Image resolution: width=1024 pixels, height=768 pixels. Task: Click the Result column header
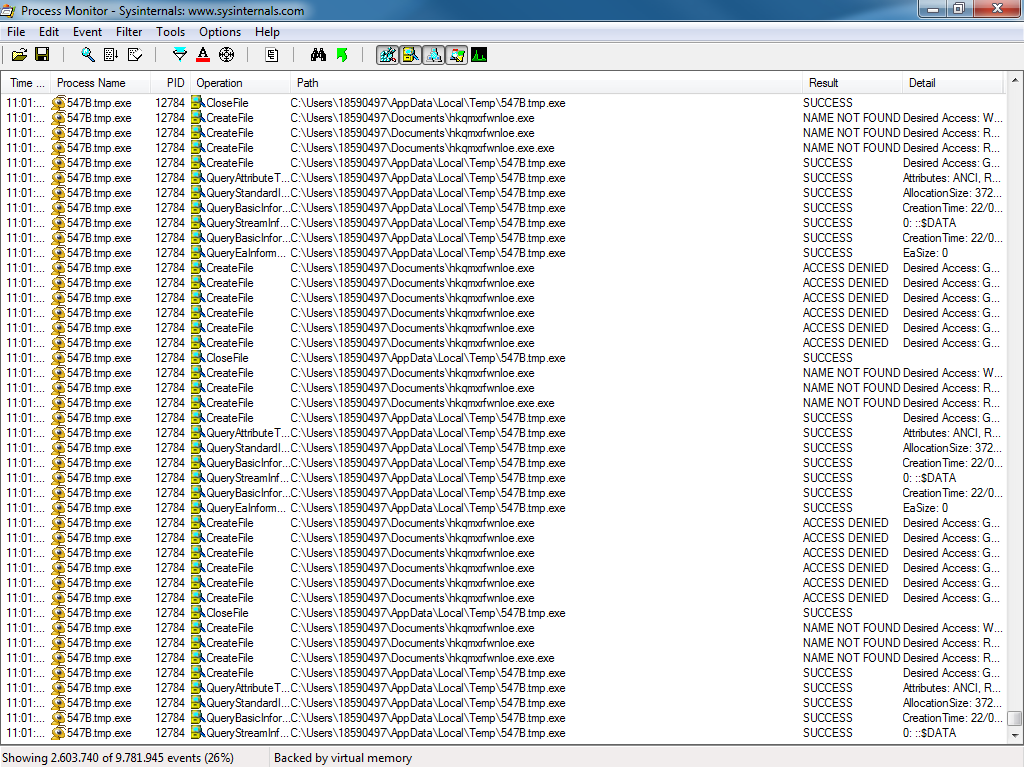[852, 83]
